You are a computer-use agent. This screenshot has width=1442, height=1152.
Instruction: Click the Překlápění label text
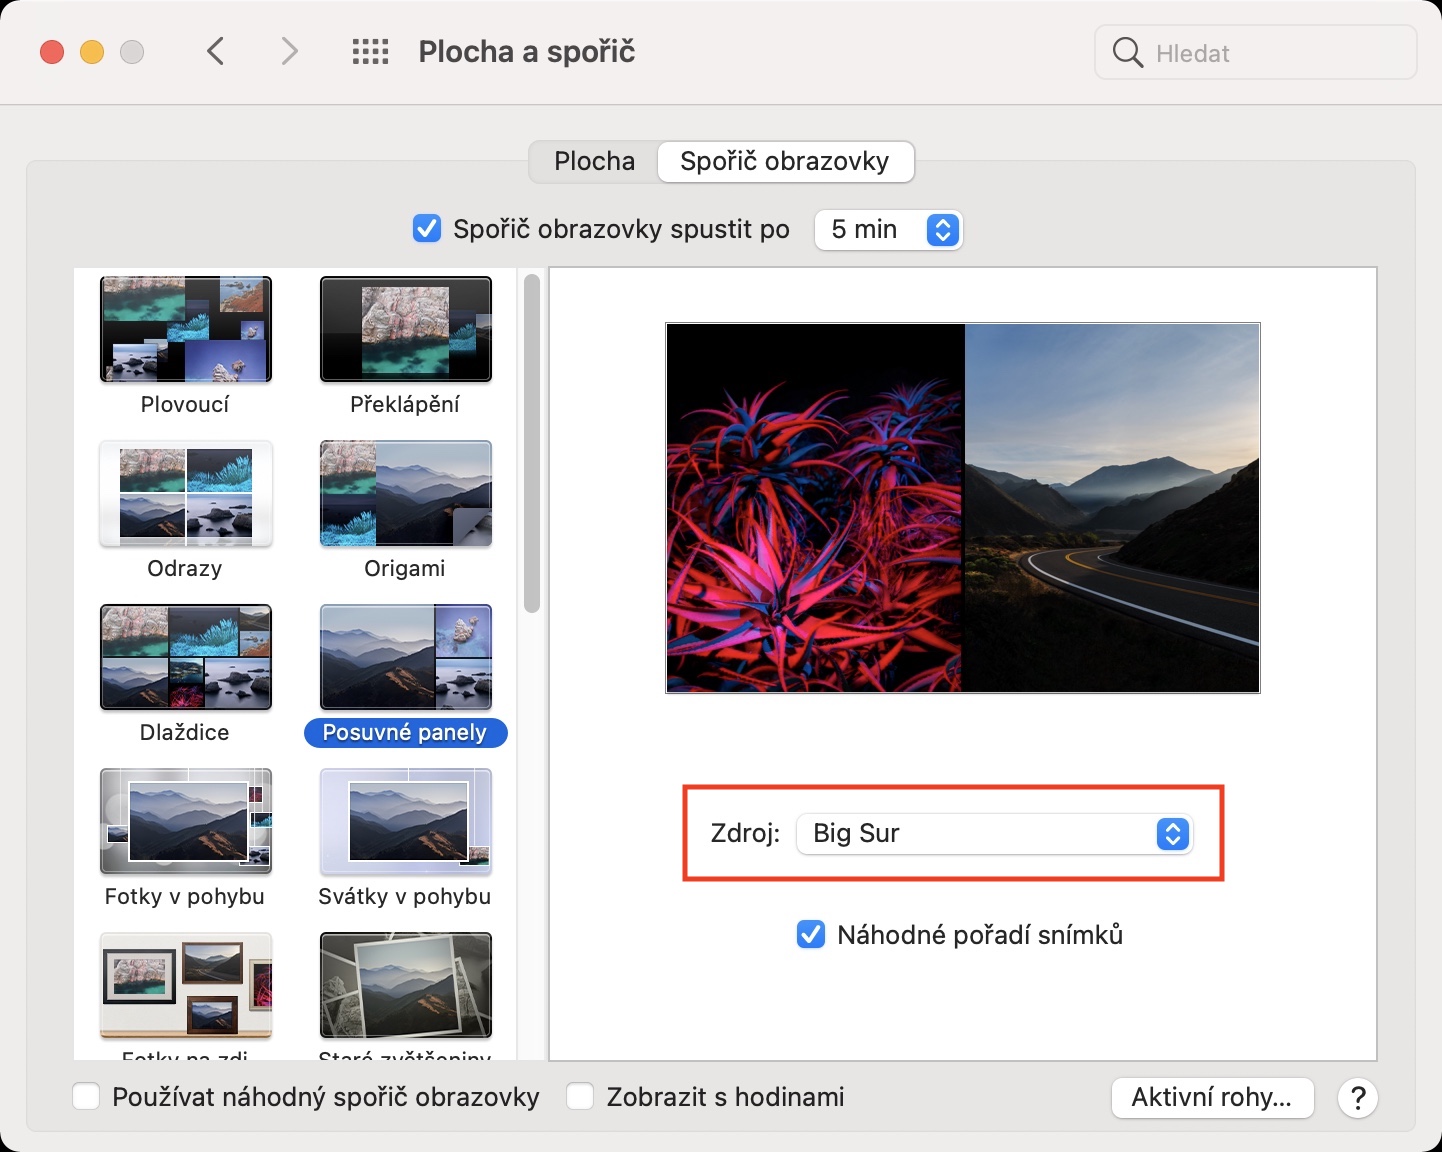tap(405, 404)
